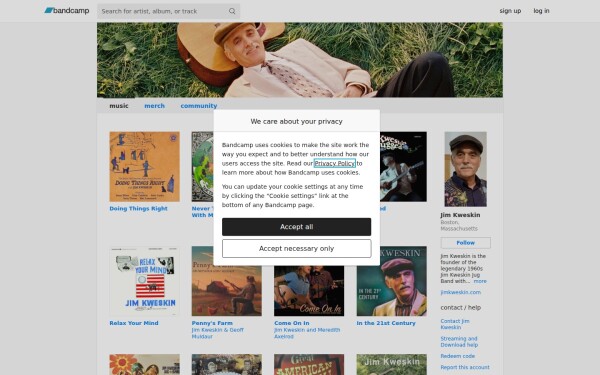Click the Jim Kweskin artist name text
Screen dimensions: 600x375
tap(460, 215)
